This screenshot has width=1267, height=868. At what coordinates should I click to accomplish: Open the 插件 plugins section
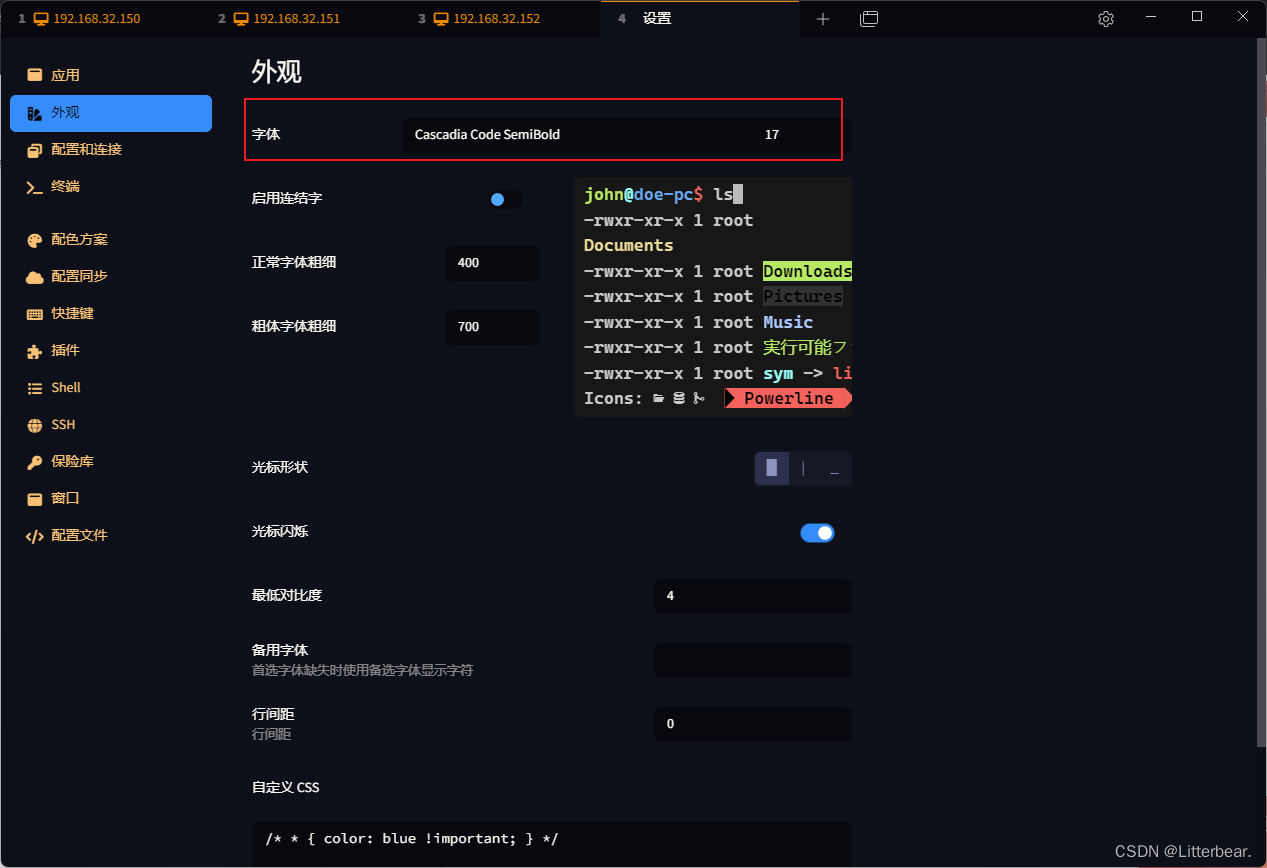(110, 350)
